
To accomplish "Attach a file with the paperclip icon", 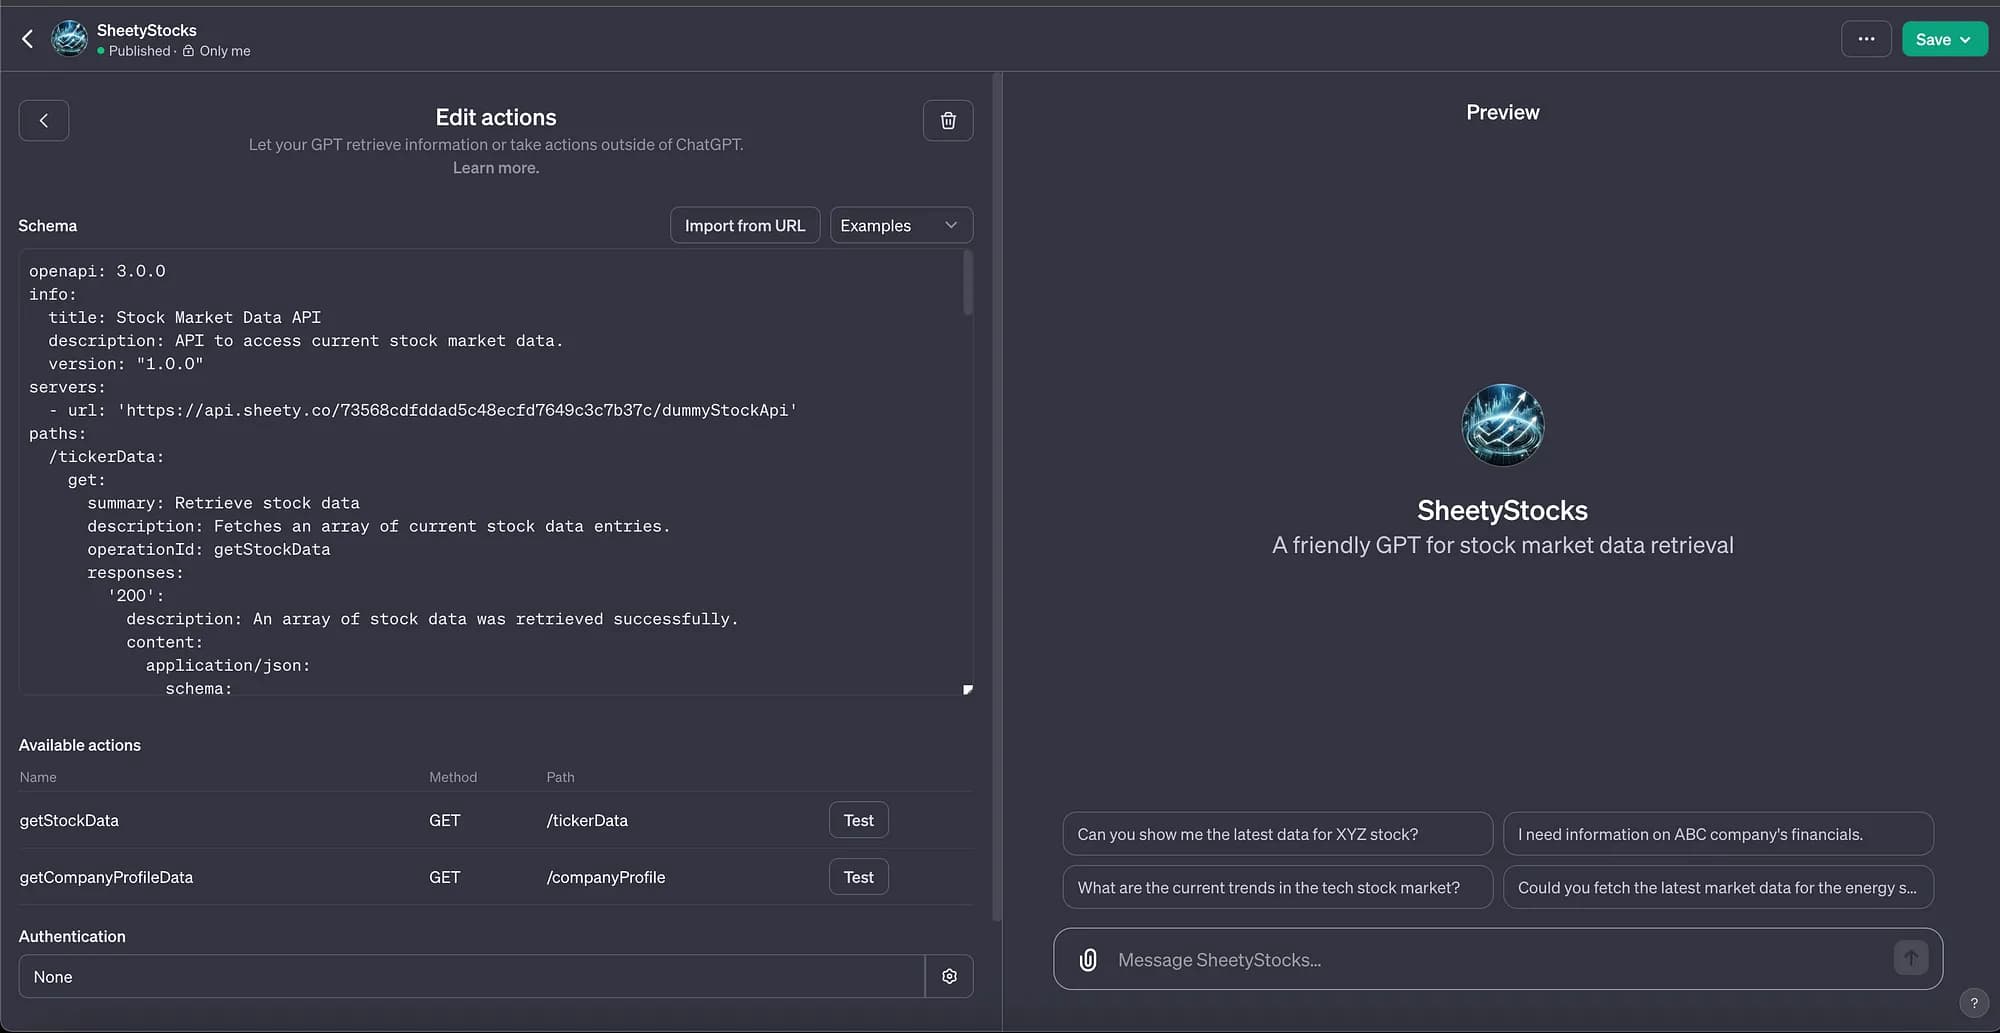I will [x=1088, y=960].
